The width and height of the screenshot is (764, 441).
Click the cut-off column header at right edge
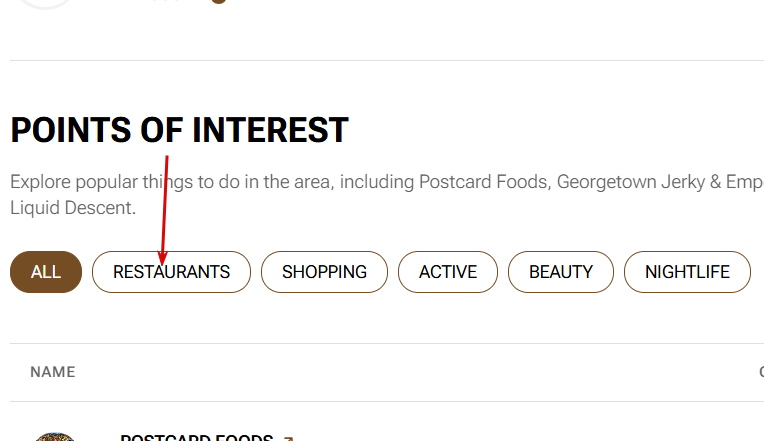coord(761,372)
